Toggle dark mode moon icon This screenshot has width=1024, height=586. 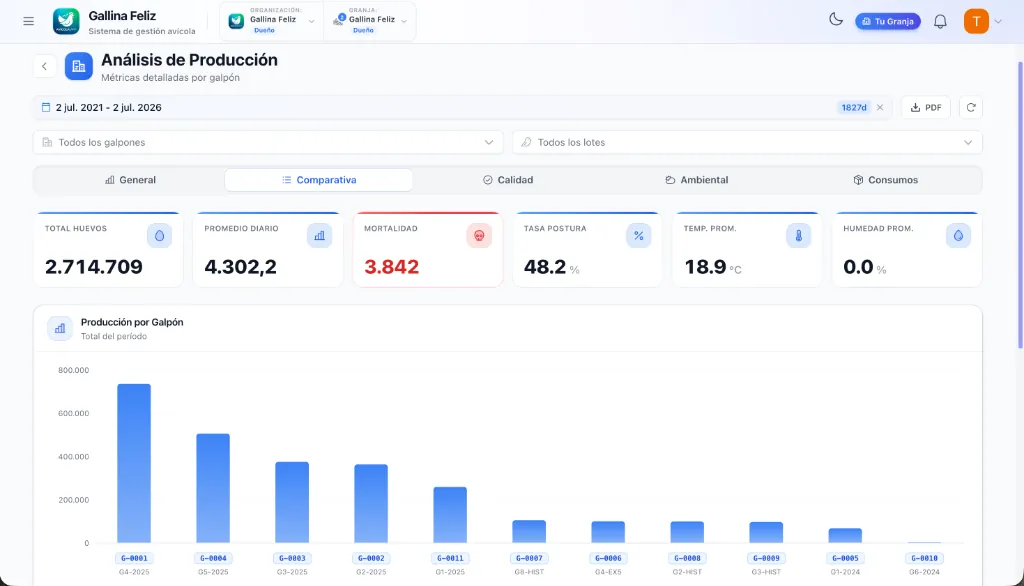pyautogui.click(x=835, y=20)
